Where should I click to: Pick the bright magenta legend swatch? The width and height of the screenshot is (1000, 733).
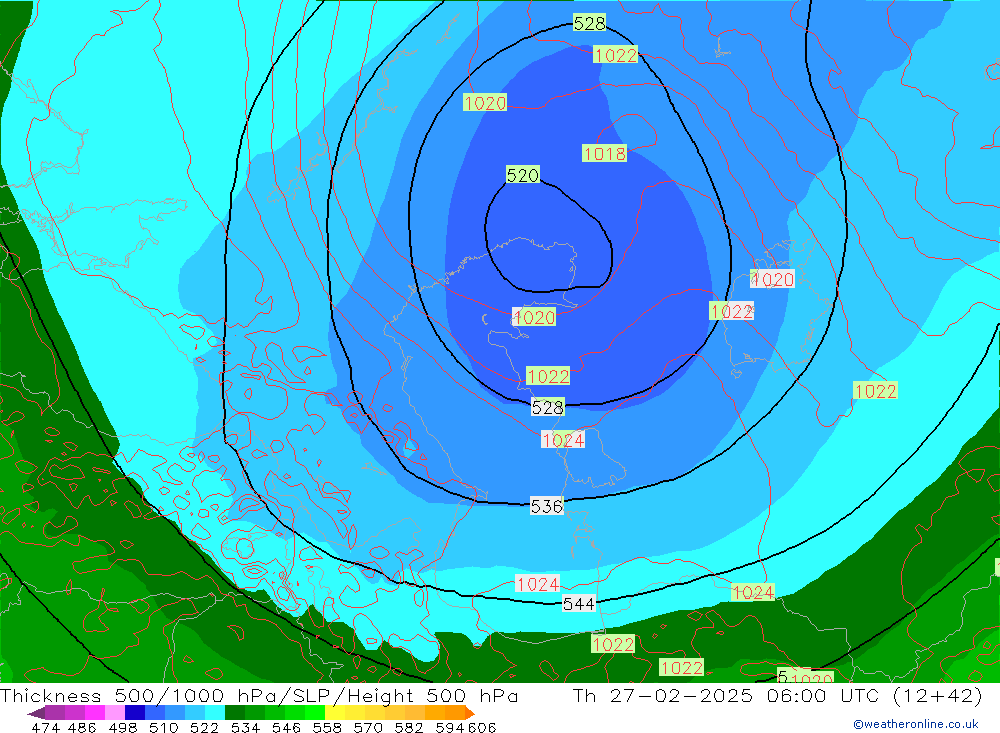[94, 712]
